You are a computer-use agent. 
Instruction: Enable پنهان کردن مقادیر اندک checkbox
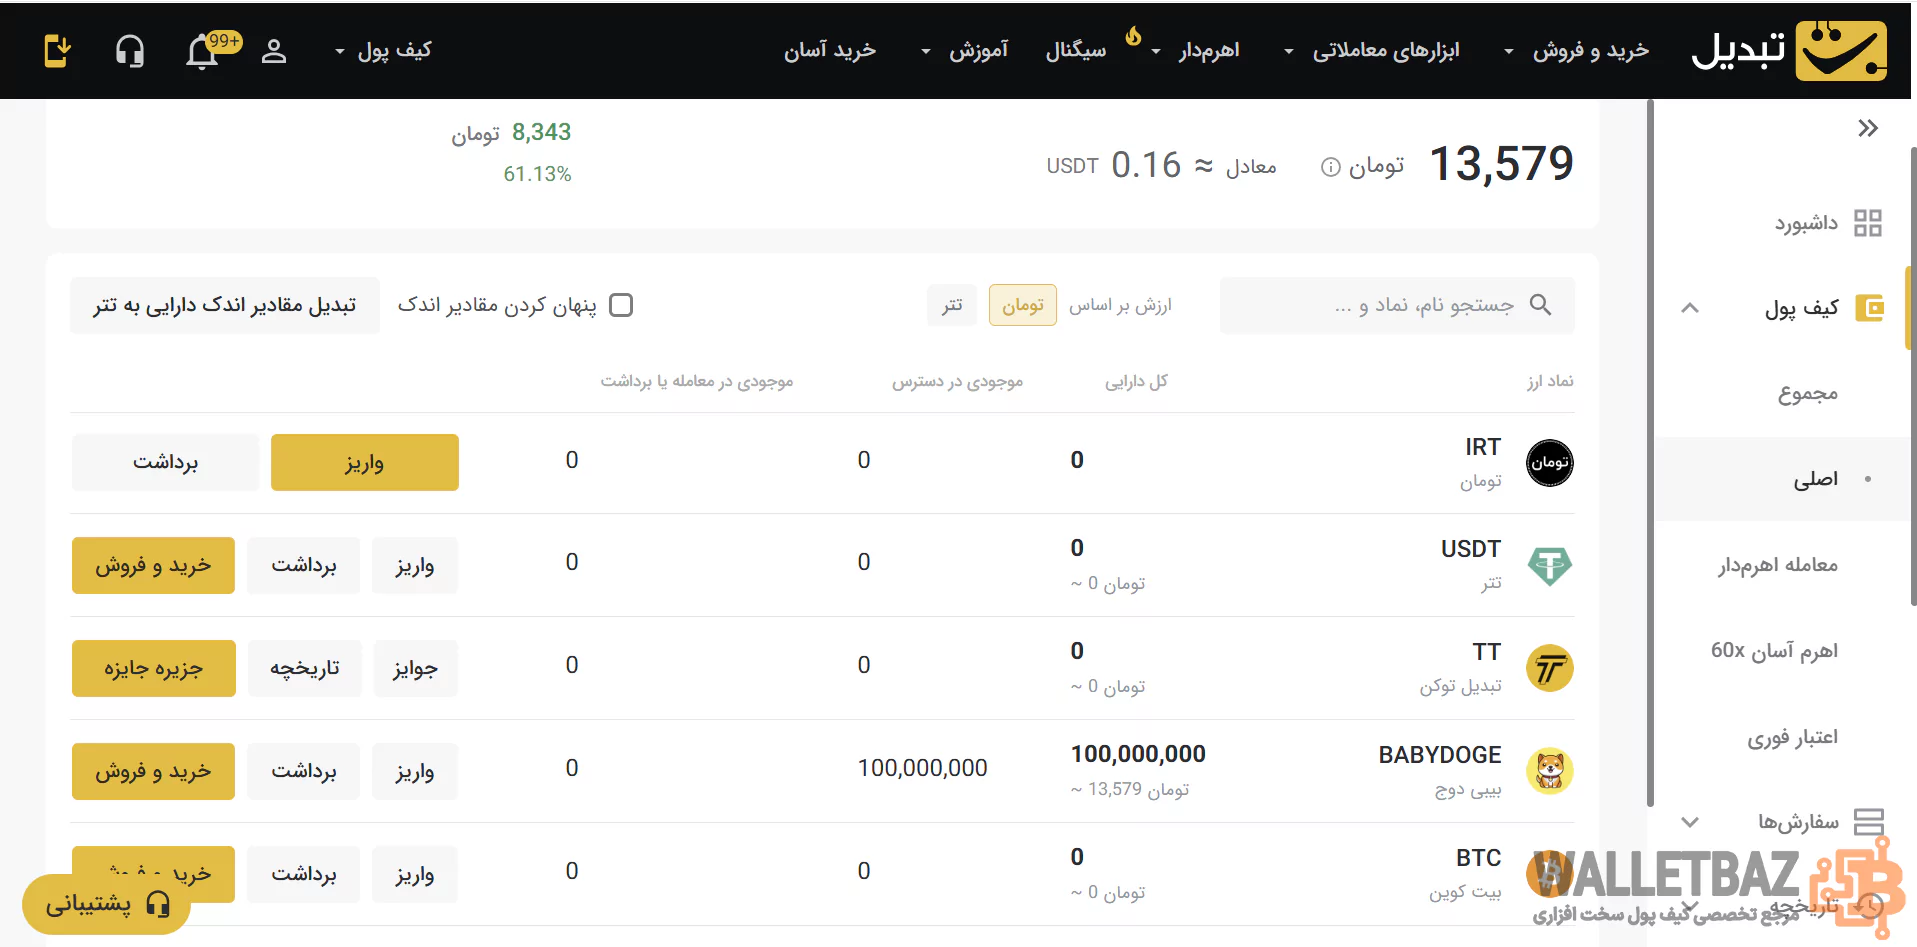click(621, 305)
